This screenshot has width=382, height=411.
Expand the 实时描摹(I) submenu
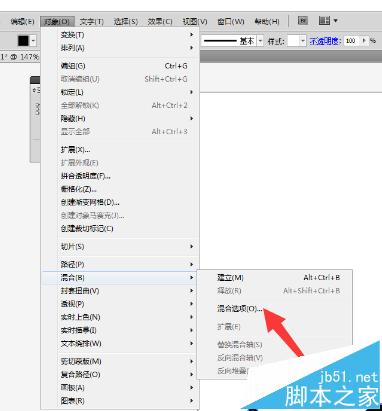tap(120, 330)
